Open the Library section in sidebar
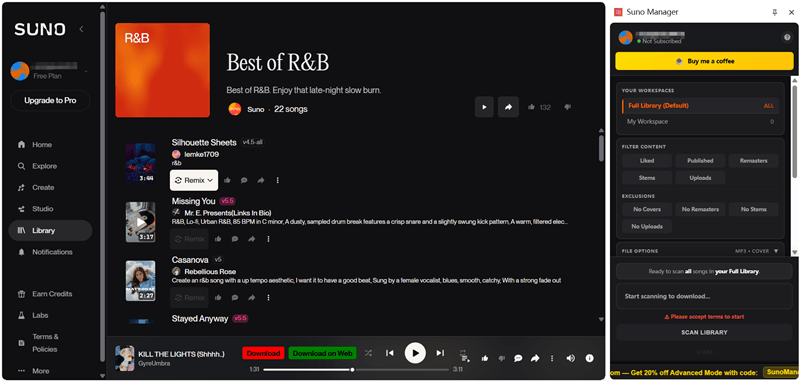This screenshot has width=800, height=381. click(50, 231)
